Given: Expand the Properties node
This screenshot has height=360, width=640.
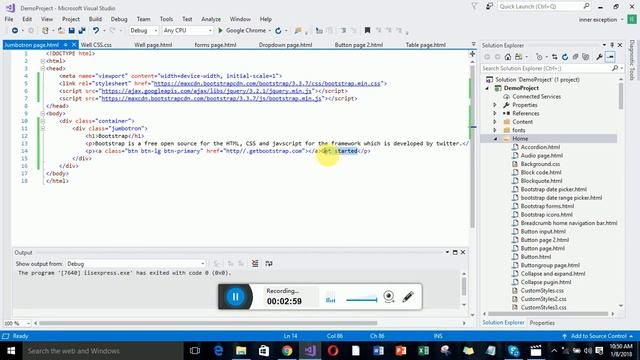Looking at the screenshot, I should (x=495, y=105).
